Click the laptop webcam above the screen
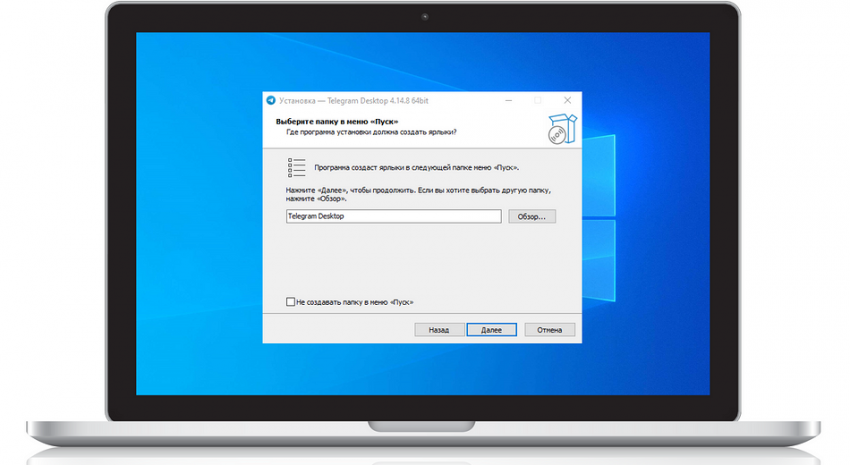Viewport: 850px width, 465px height. tap(425, 17)
